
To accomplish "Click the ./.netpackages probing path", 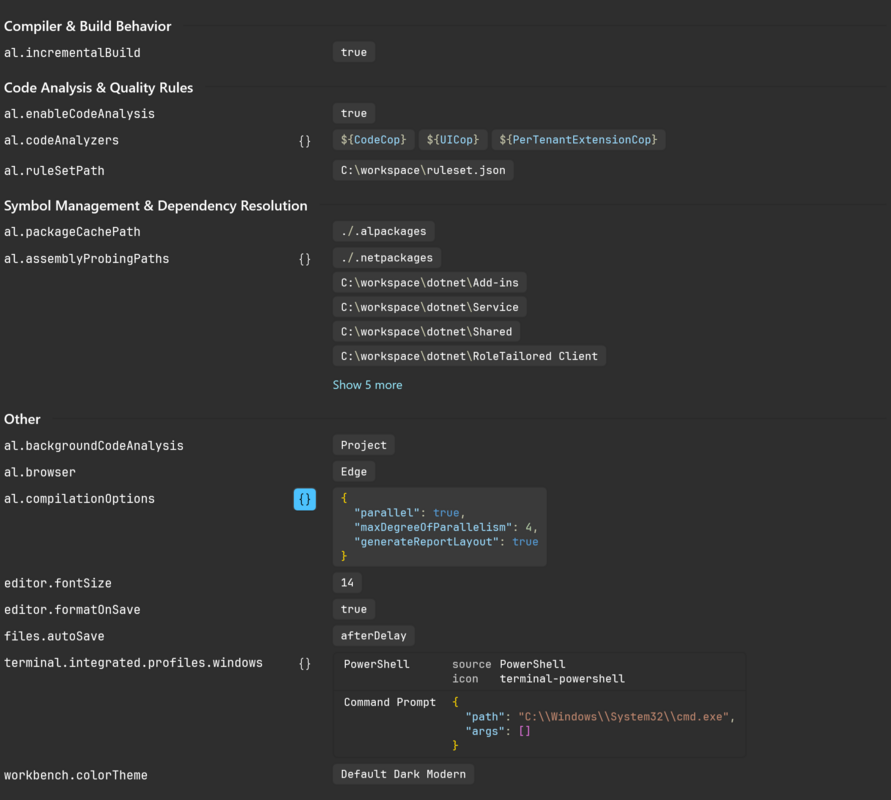I will (x=387, y=258).
